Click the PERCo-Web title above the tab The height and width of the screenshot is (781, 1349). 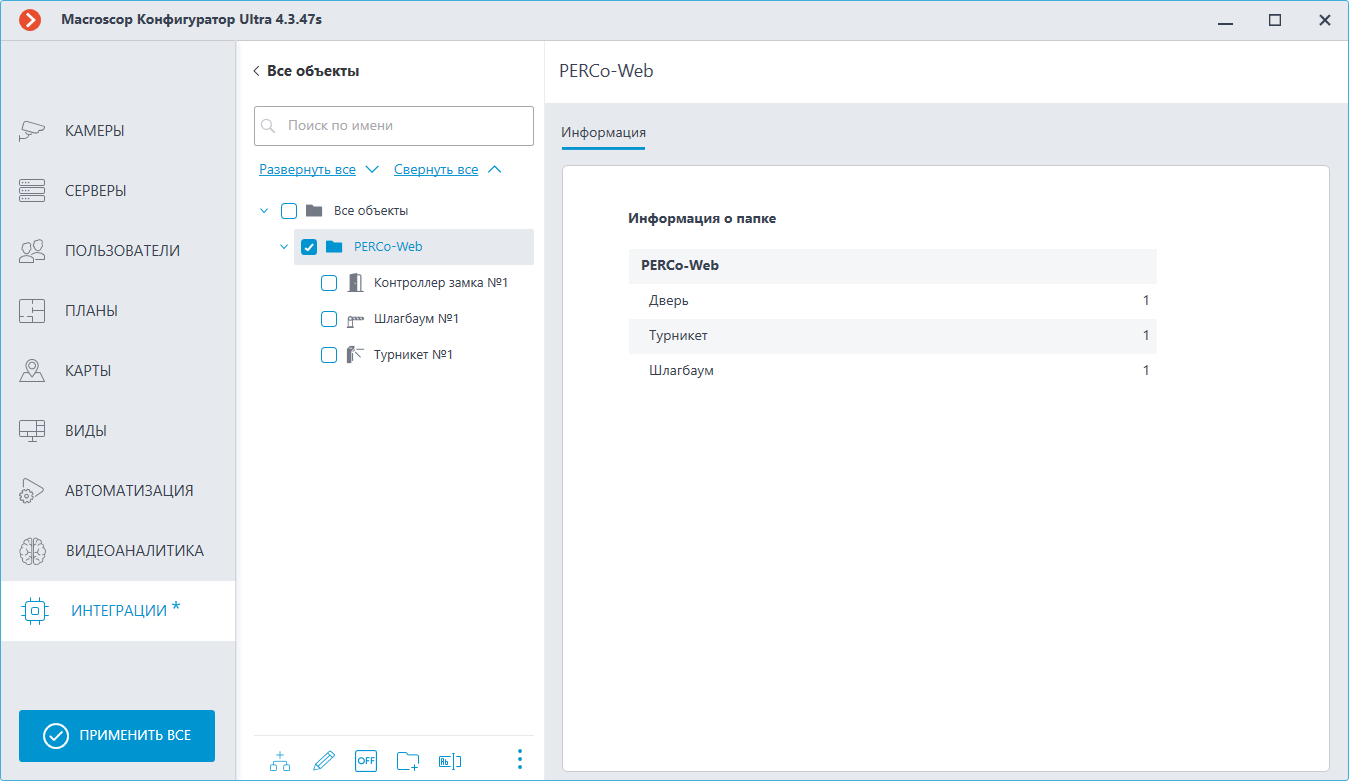coord(606,71)
